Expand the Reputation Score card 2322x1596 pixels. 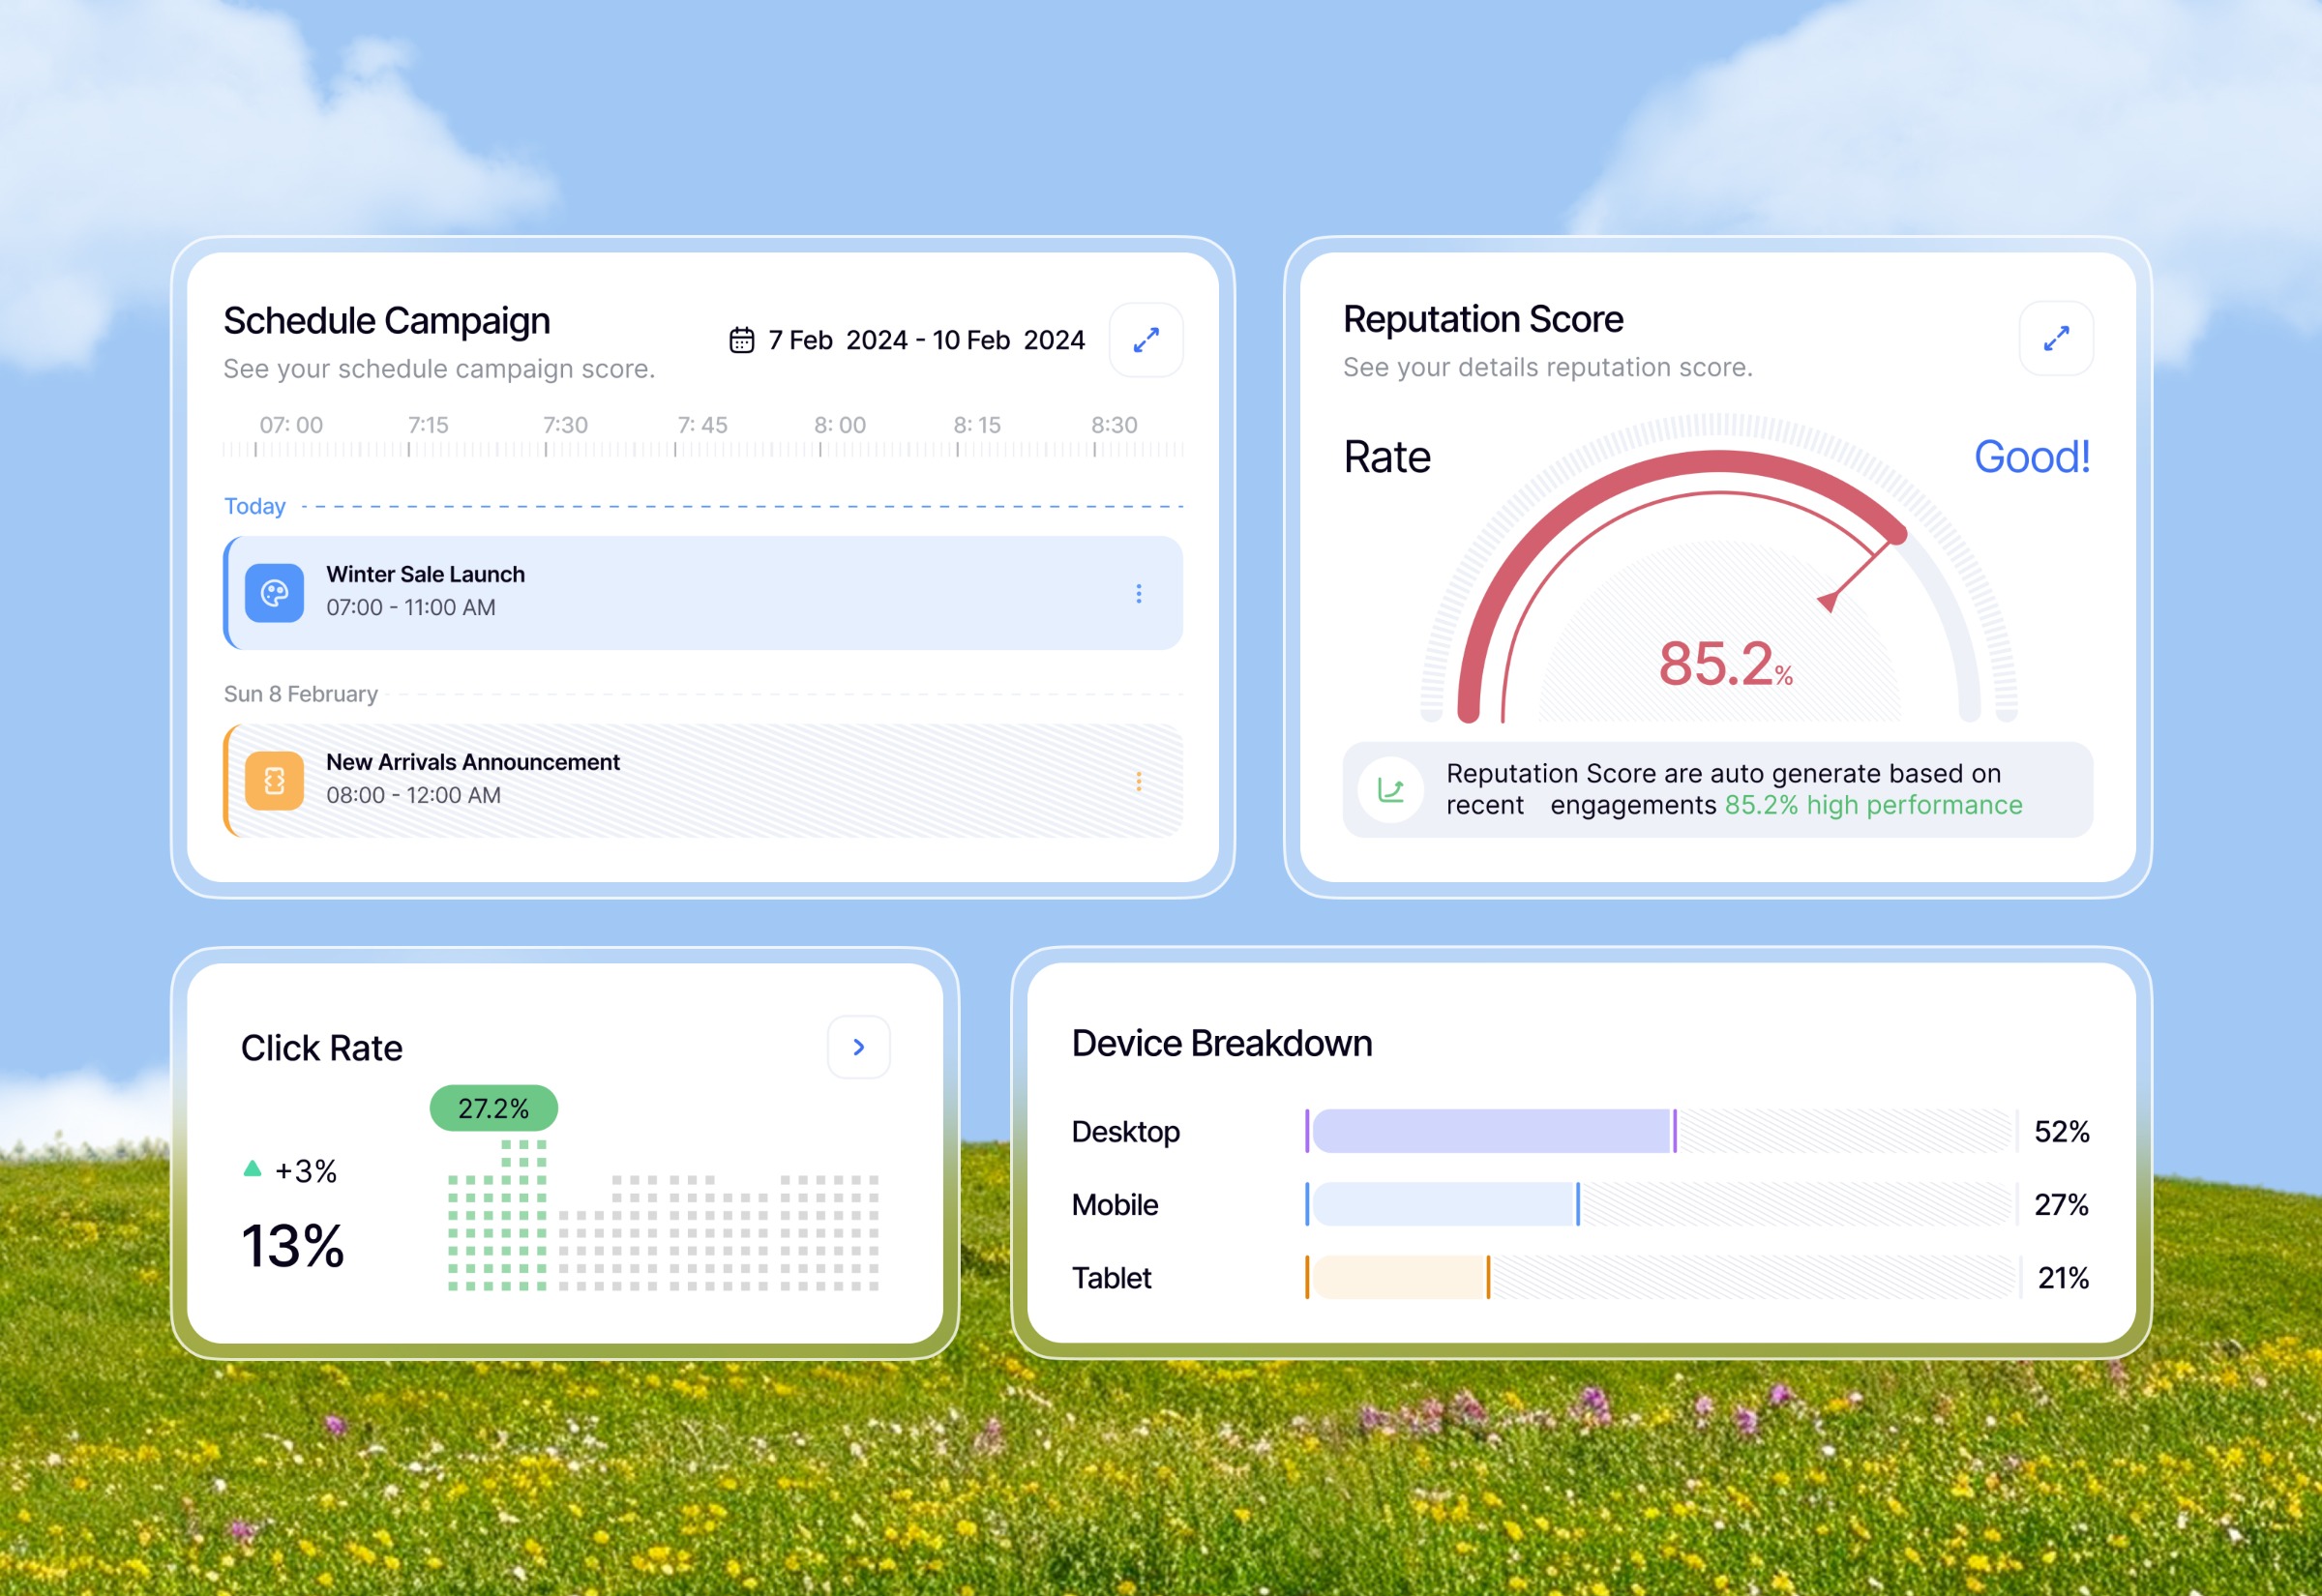[x=2055, y=339]
